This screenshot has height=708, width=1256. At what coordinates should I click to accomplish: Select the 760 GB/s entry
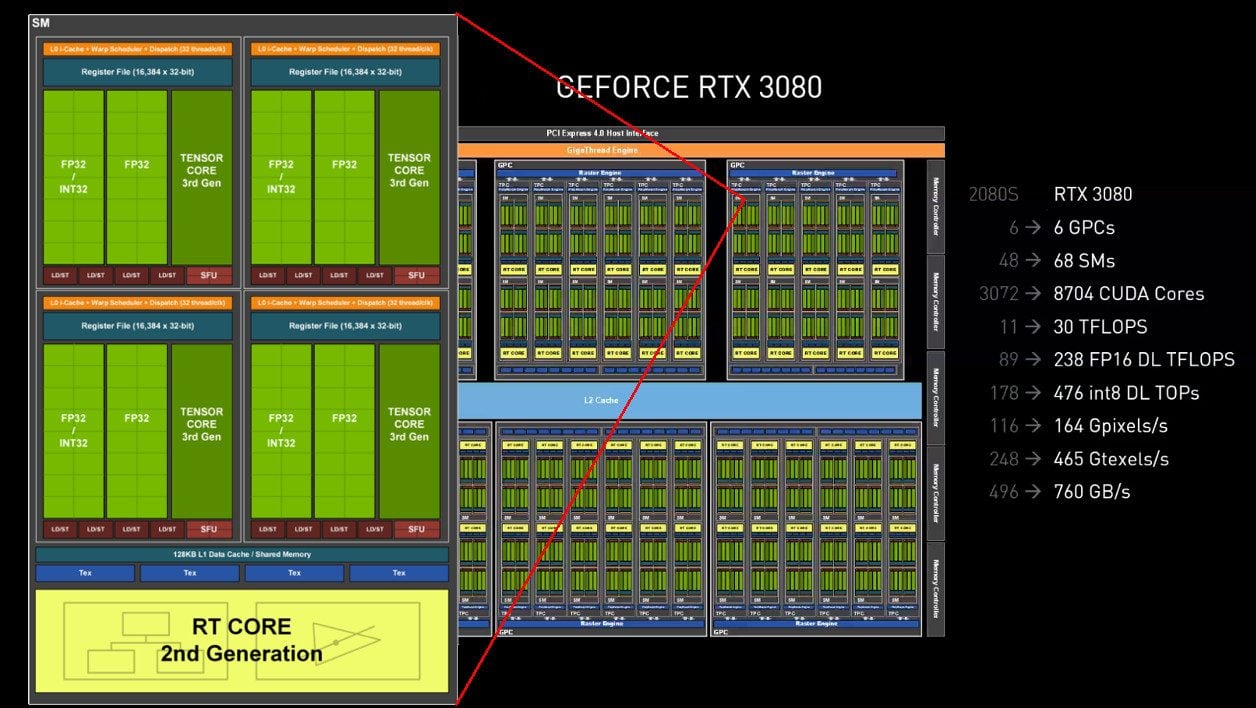1092,491
